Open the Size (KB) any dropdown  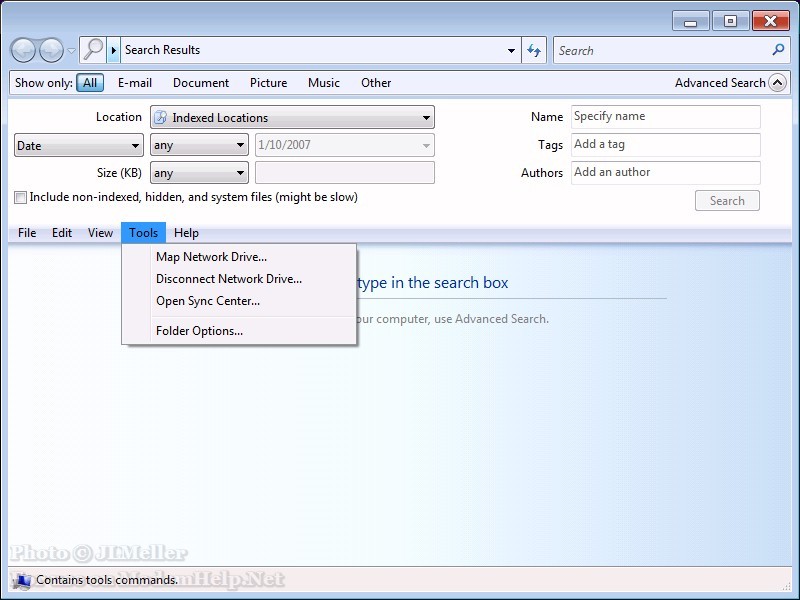pyautogui.click(x=199, y=174)
